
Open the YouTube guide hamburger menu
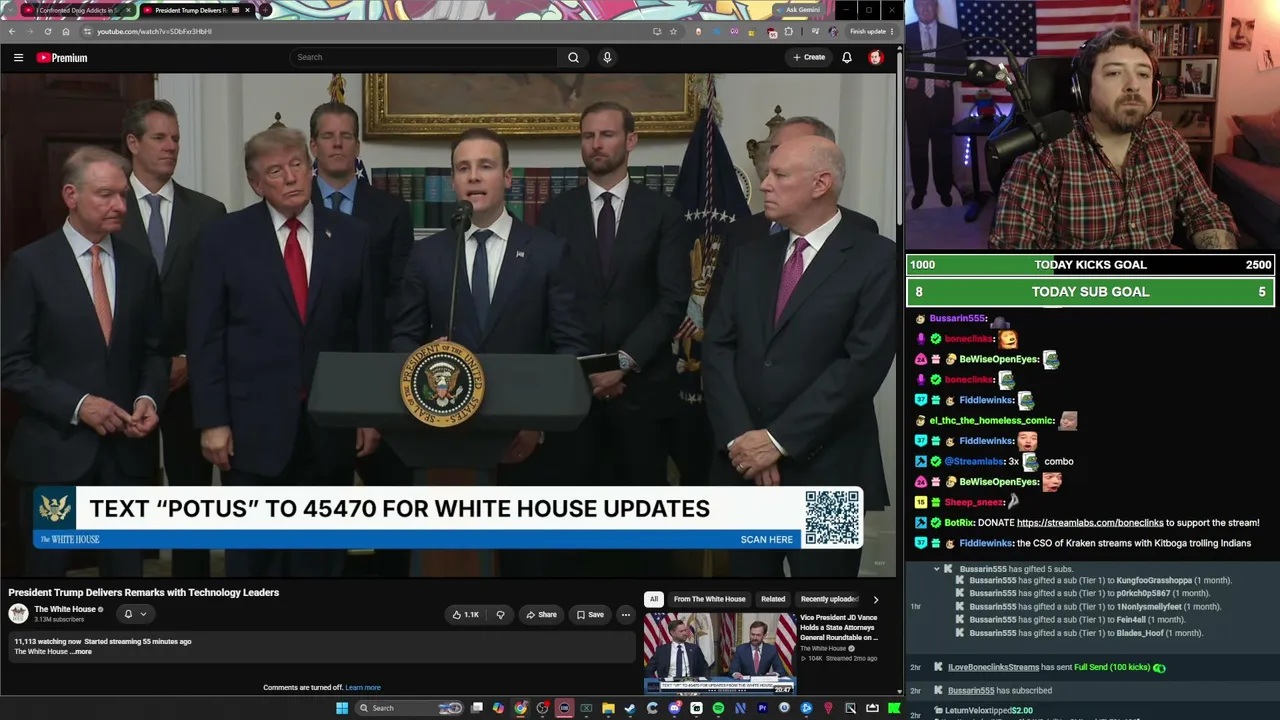click(x=18, y=58)
